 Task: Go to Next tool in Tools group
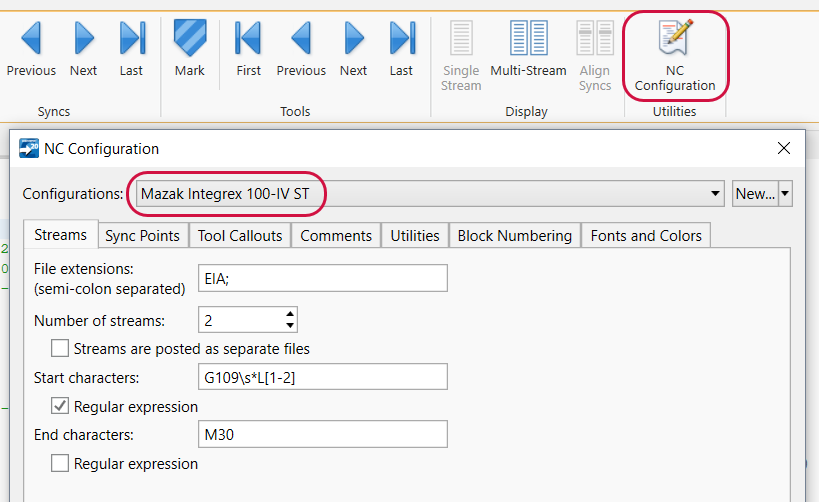[354, 49]
